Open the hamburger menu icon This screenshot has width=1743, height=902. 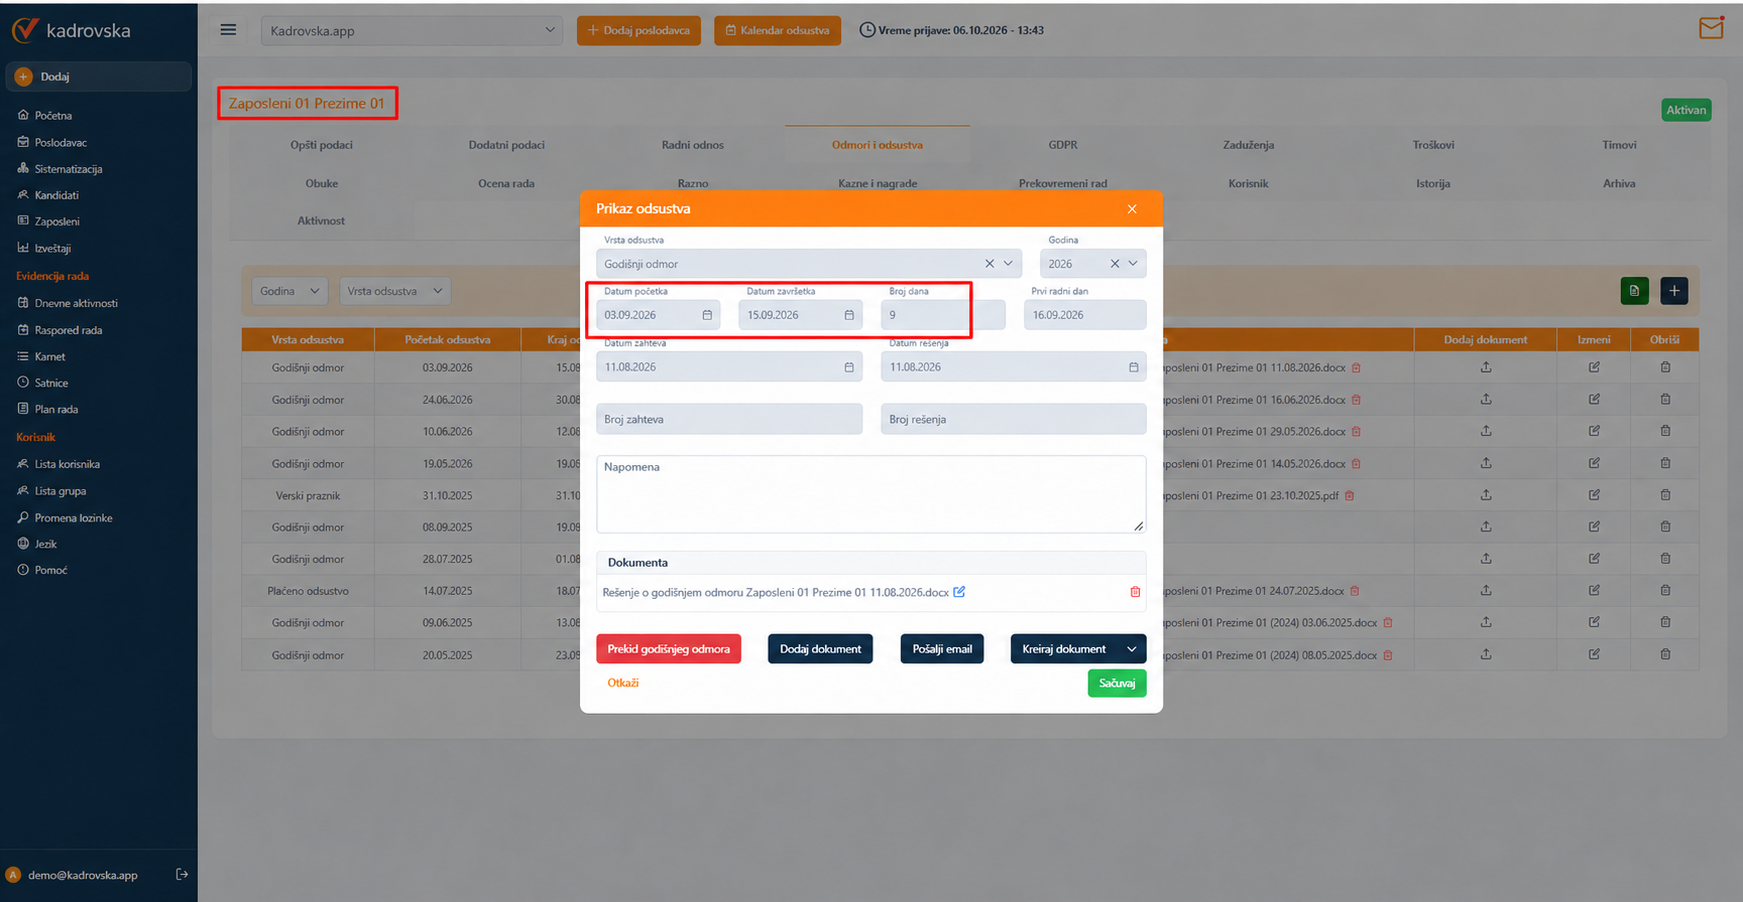click(228, 30)
